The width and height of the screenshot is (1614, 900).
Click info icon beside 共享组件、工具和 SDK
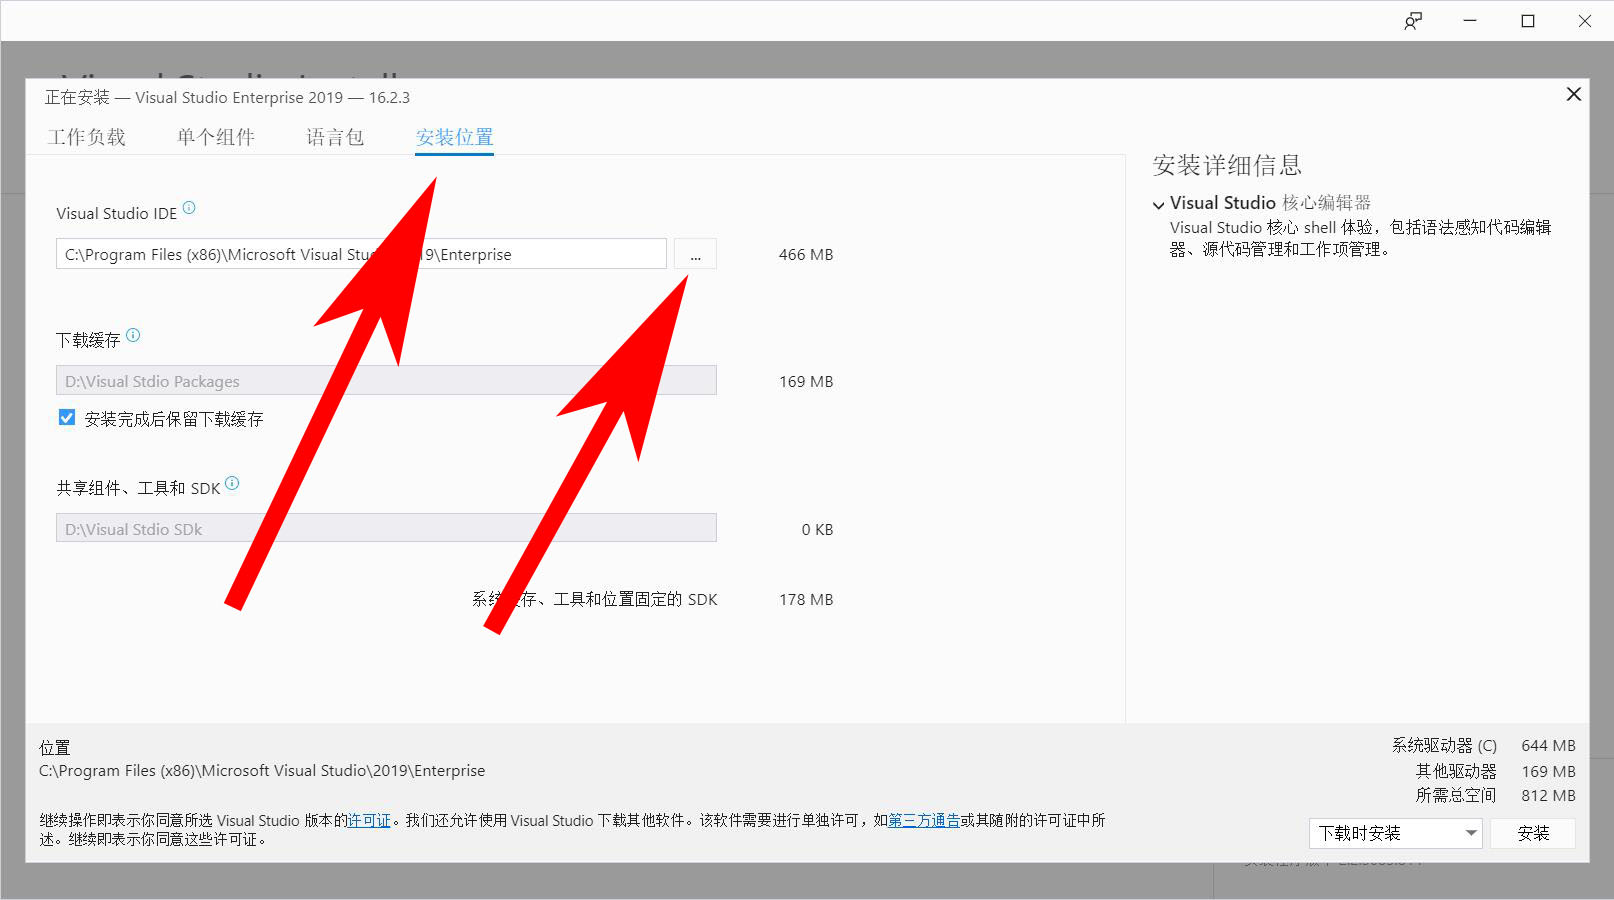[x=232, y=483]
